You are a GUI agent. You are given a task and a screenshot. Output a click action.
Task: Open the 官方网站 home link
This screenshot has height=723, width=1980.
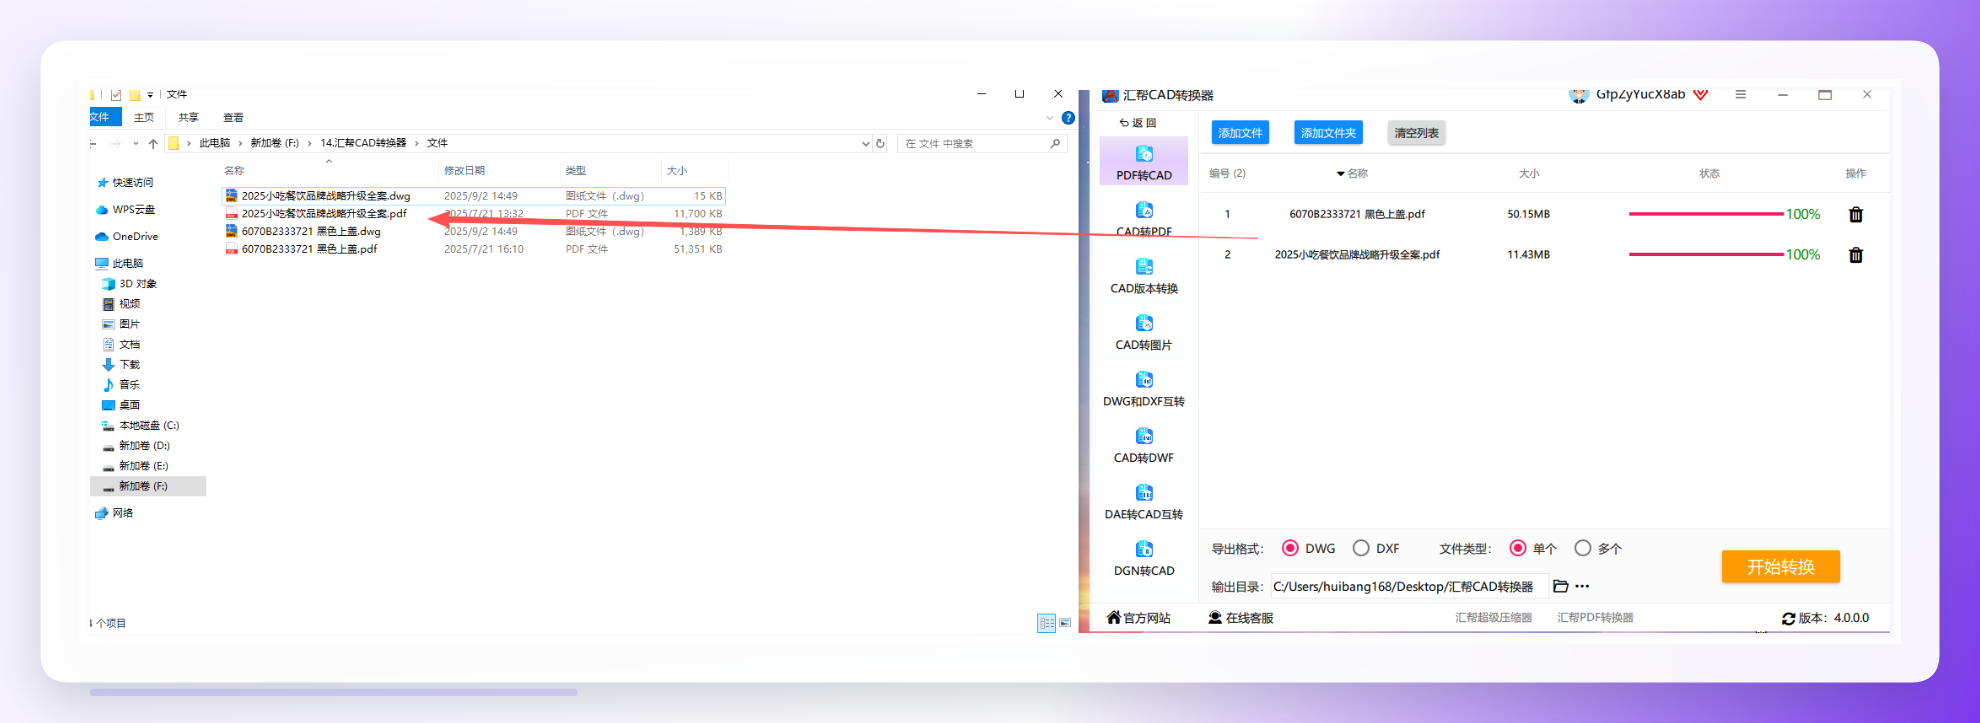pyautogui.click(x=1138, y=618)
